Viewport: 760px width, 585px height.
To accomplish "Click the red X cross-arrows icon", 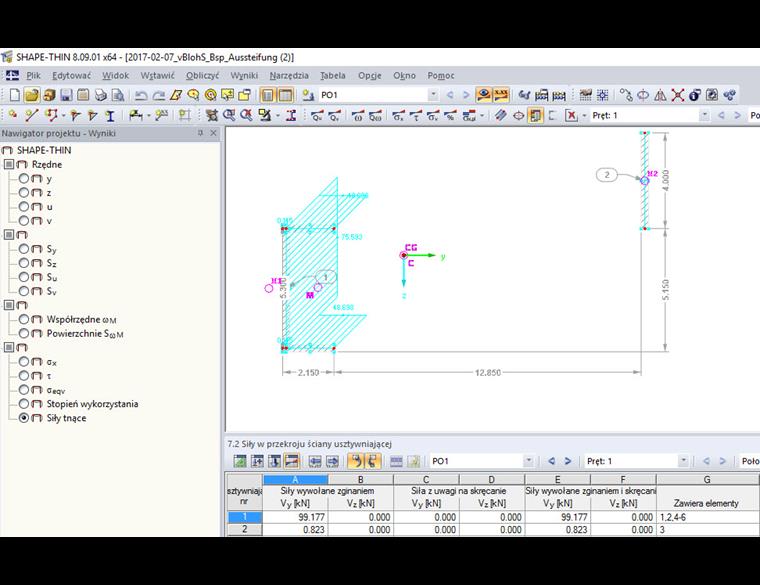I will tap(678, 95).
